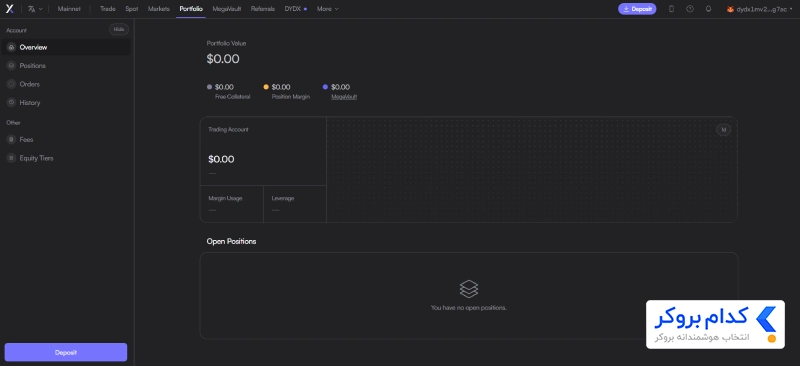Select Overview in the sidebar
The height and width of the screenshot is (366, 800).
coord(66,47)
